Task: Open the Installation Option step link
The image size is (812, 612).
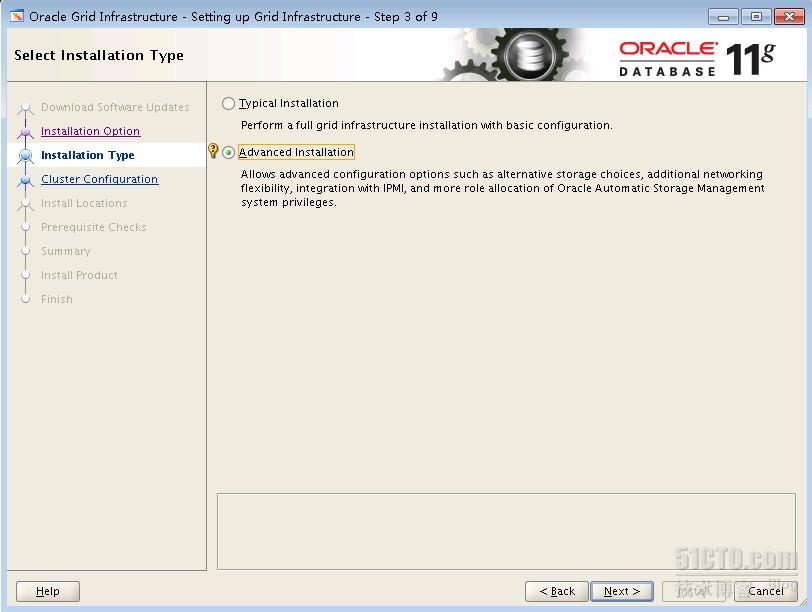Action: 90,131
